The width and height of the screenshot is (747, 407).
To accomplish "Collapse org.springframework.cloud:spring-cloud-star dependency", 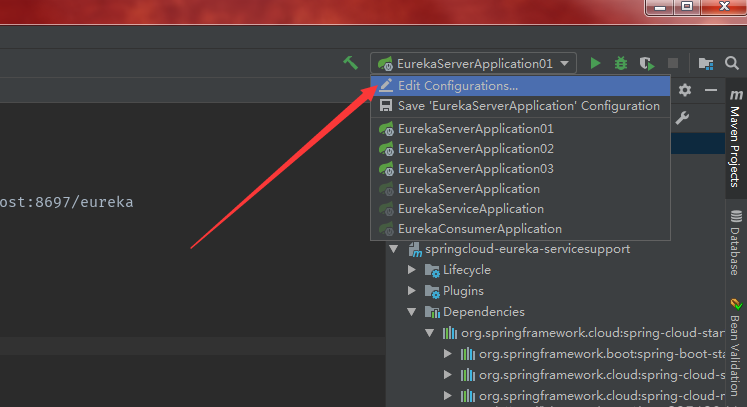I will pyautogui.click(x=430, y=333).
